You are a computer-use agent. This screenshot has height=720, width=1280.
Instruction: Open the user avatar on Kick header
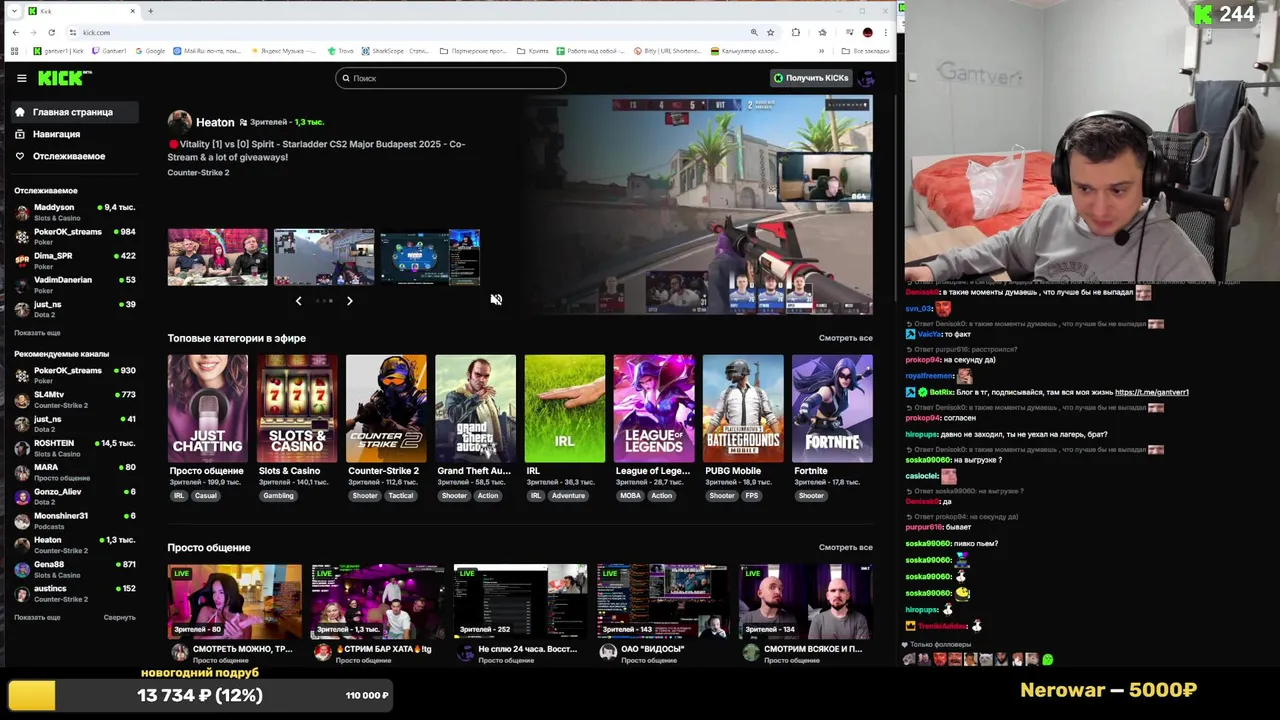(x=866, y=78)
